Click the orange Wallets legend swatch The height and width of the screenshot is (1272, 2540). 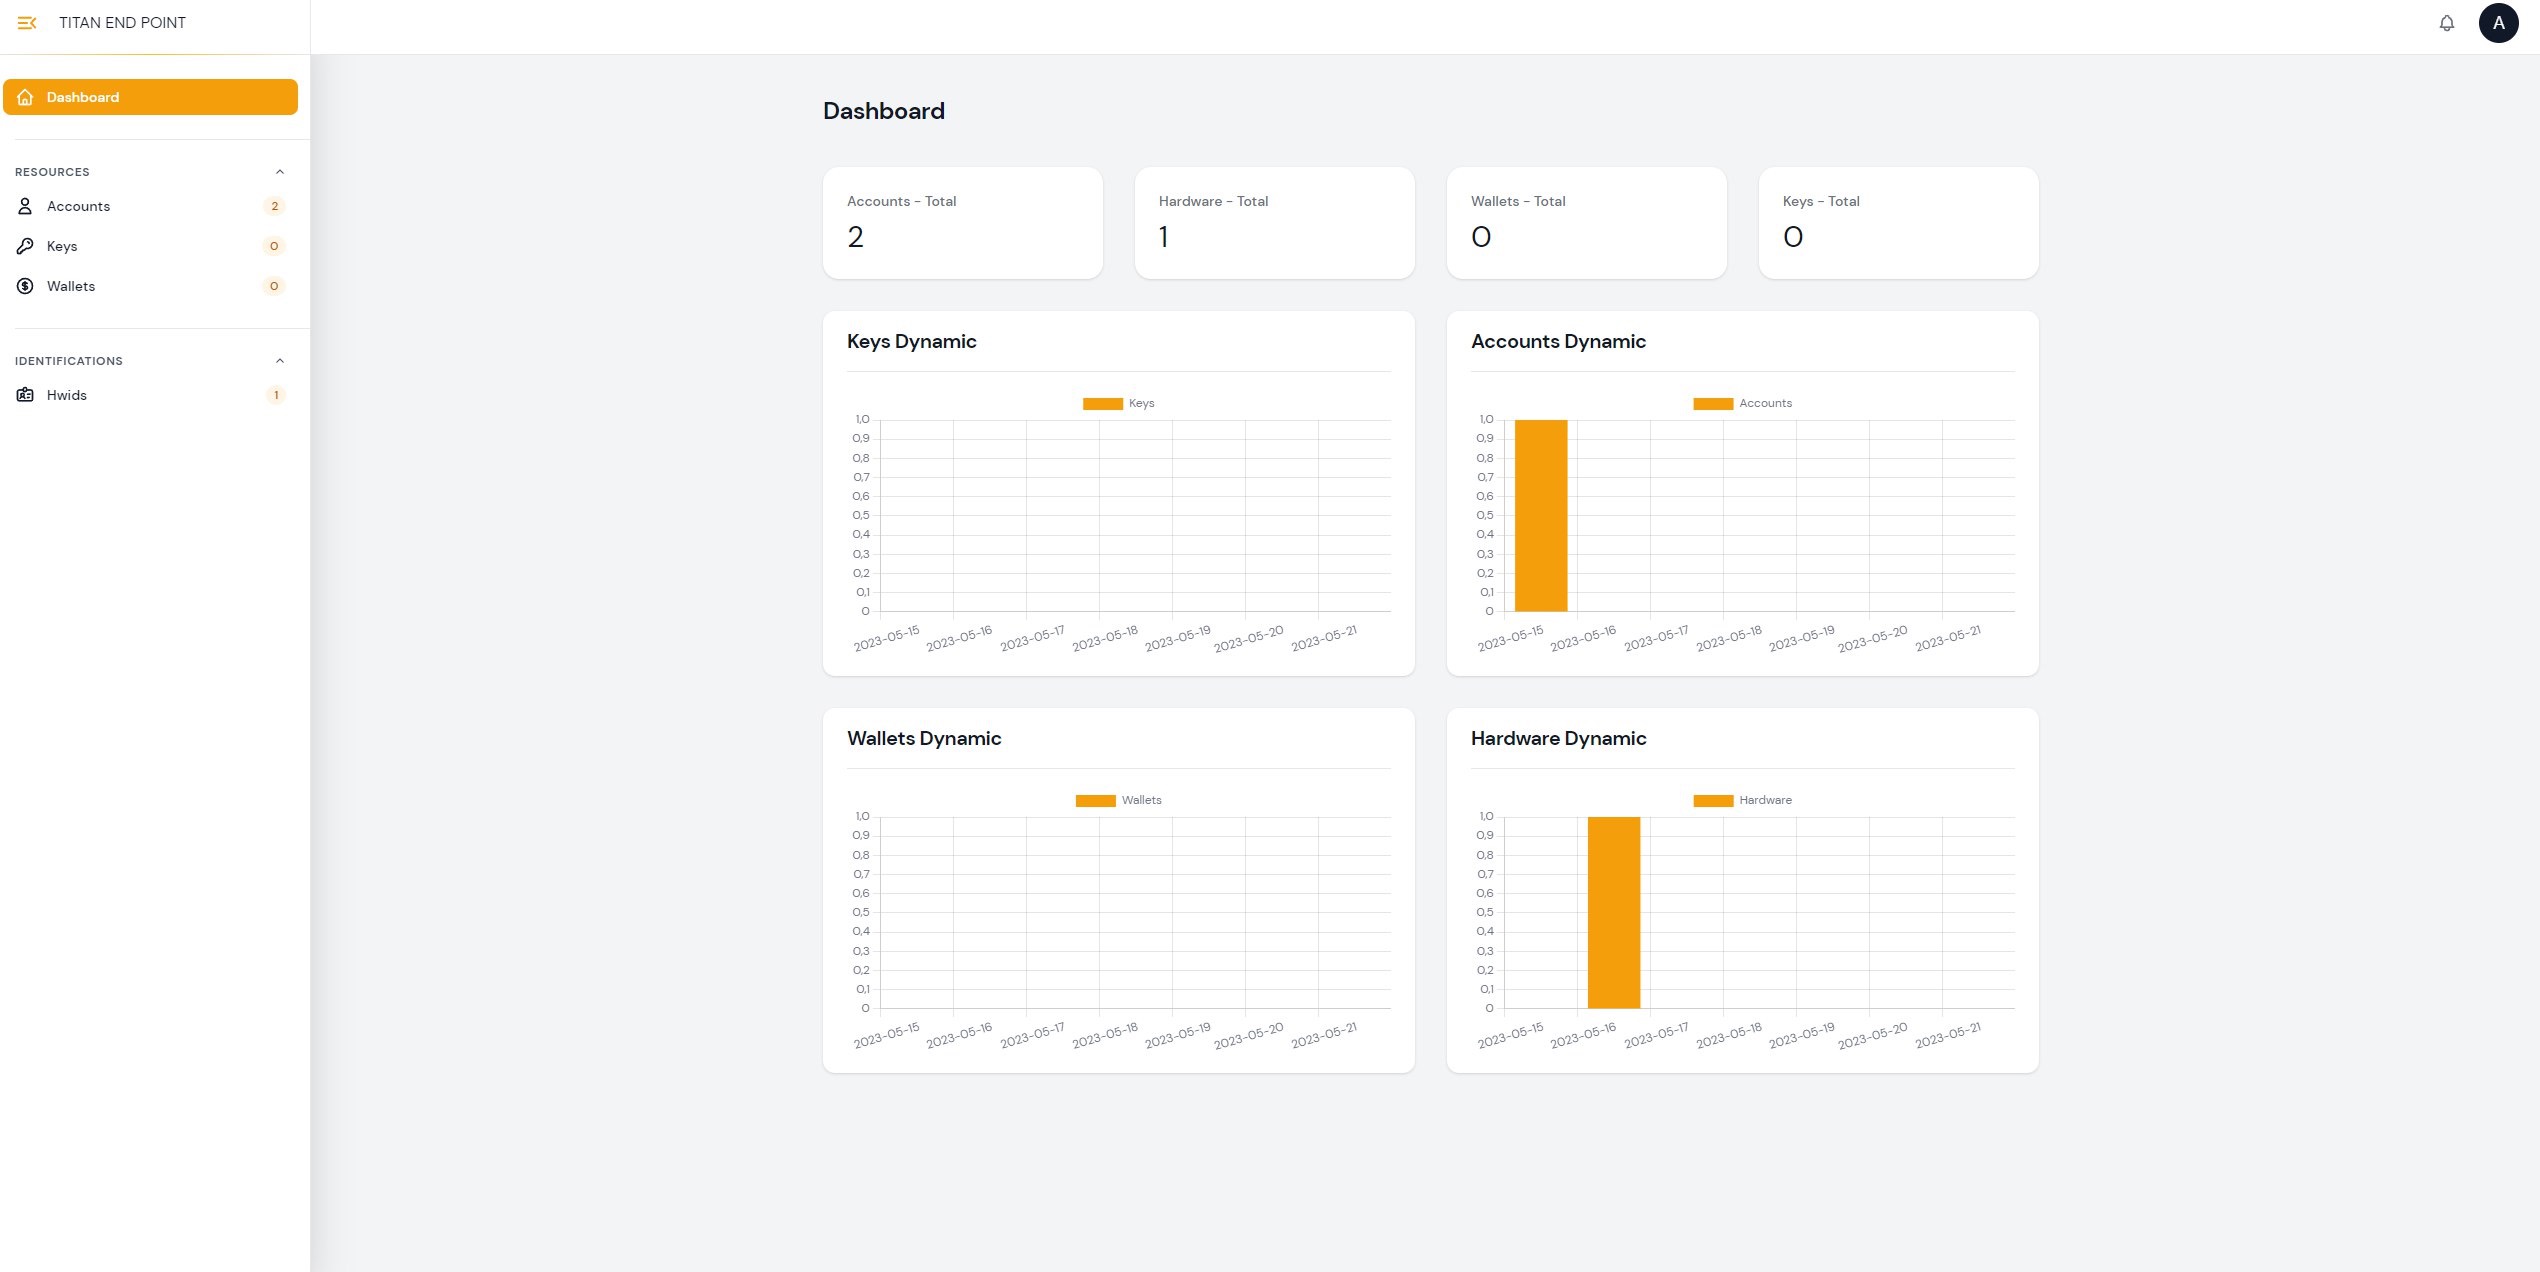tap(1095, 800)
